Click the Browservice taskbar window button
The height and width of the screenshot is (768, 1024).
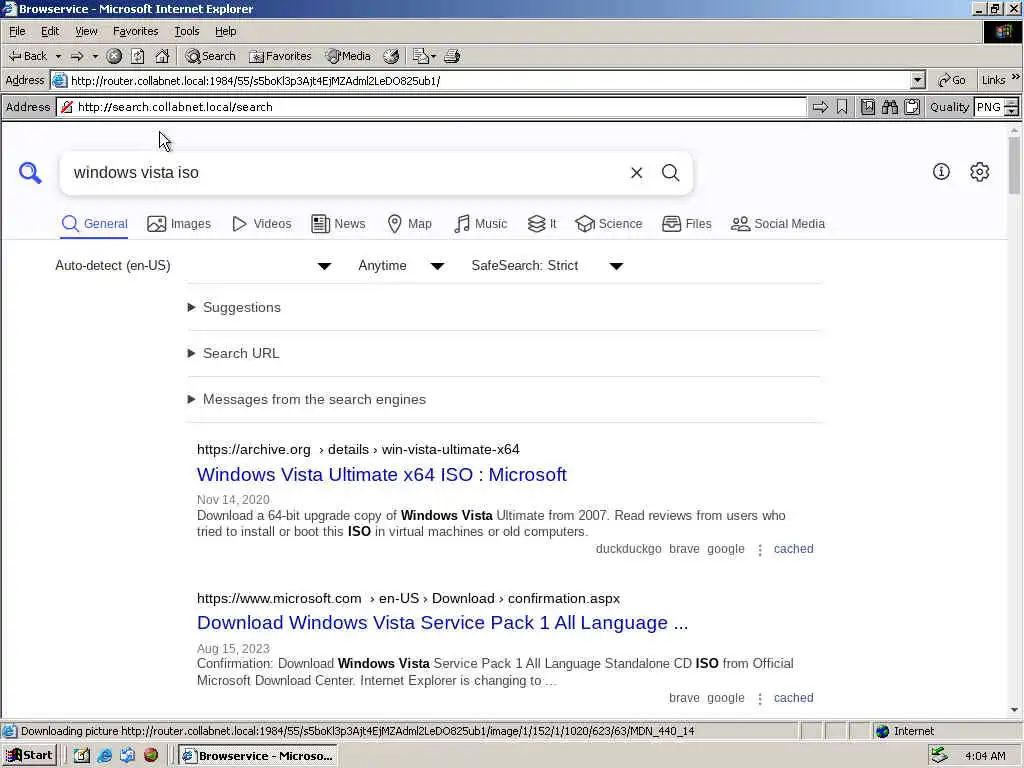pos(258,756)
